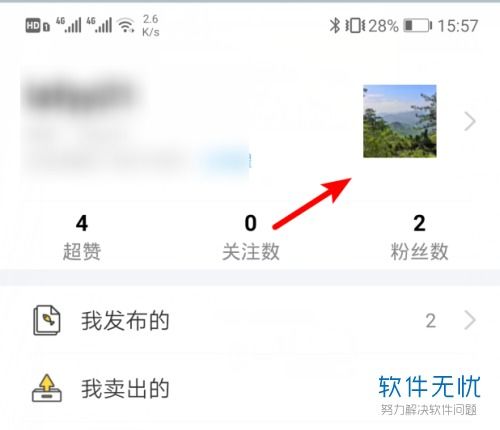The height and width of the screenshot is (430, 500).
Task: Tap the Wi-Fi signal icon
Action: (x=126, y=25)
